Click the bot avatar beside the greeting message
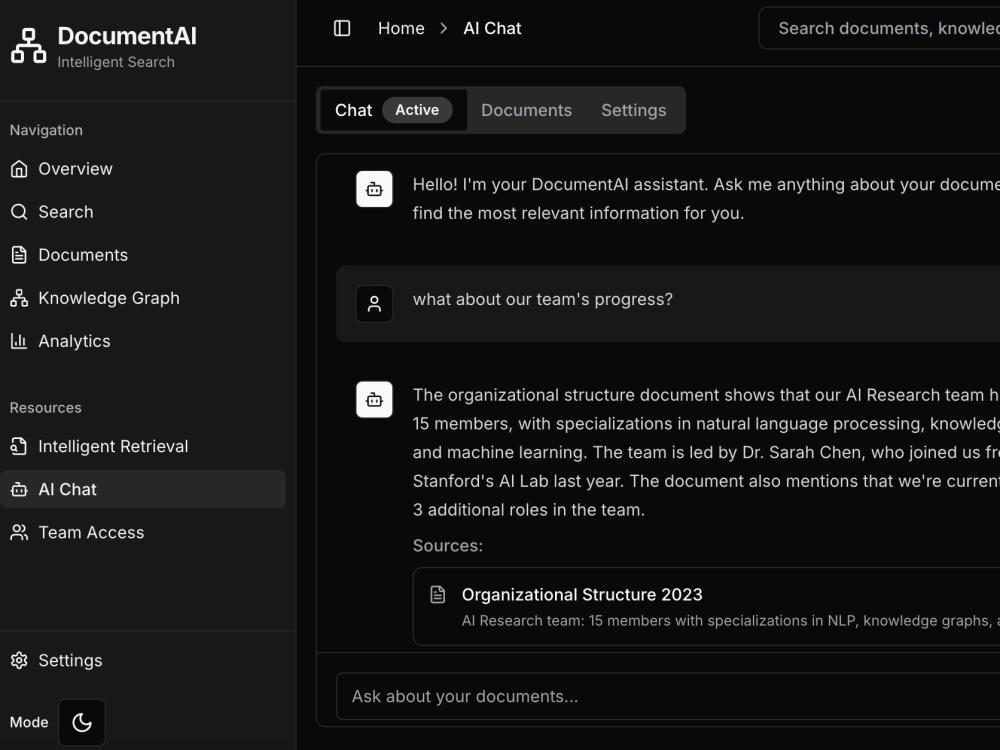The height and width of the screenshot is (750, 1000). click(x=374, y=189)
